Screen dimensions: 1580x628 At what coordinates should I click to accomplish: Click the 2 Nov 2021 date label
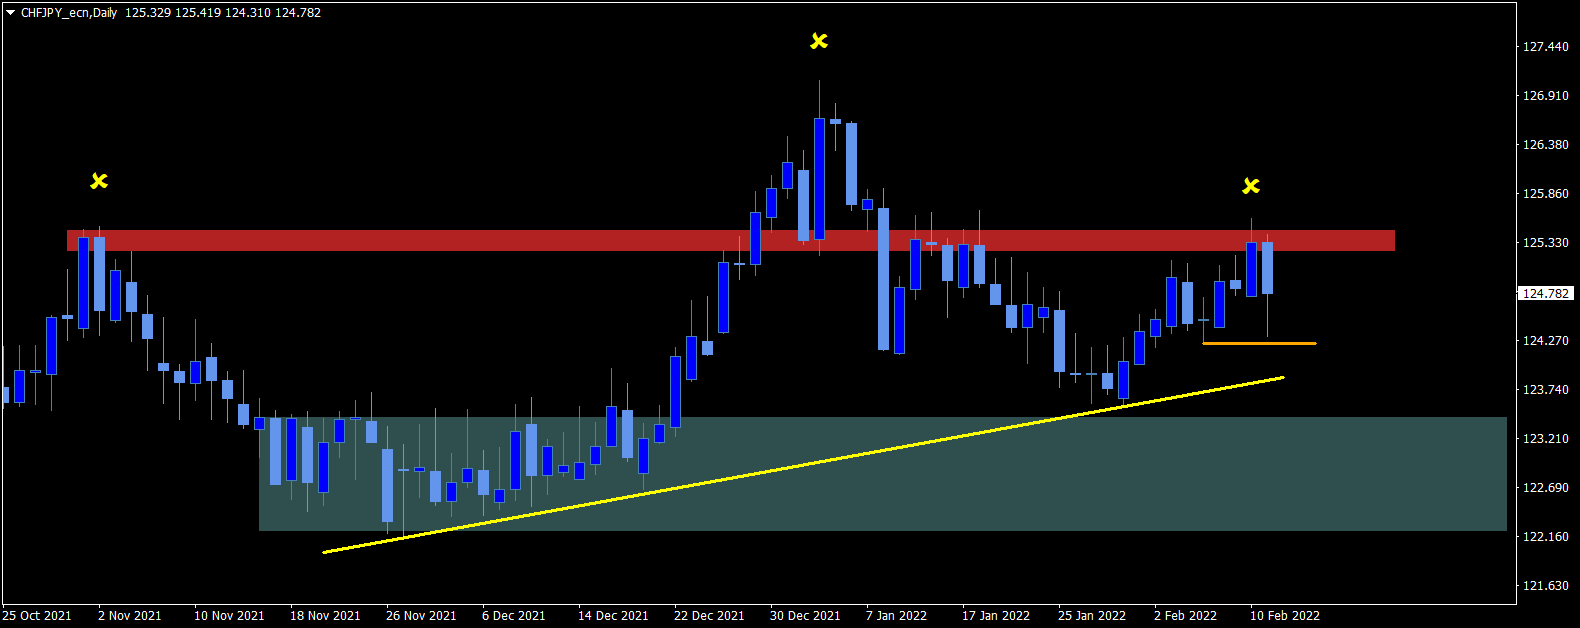(130, 616)
